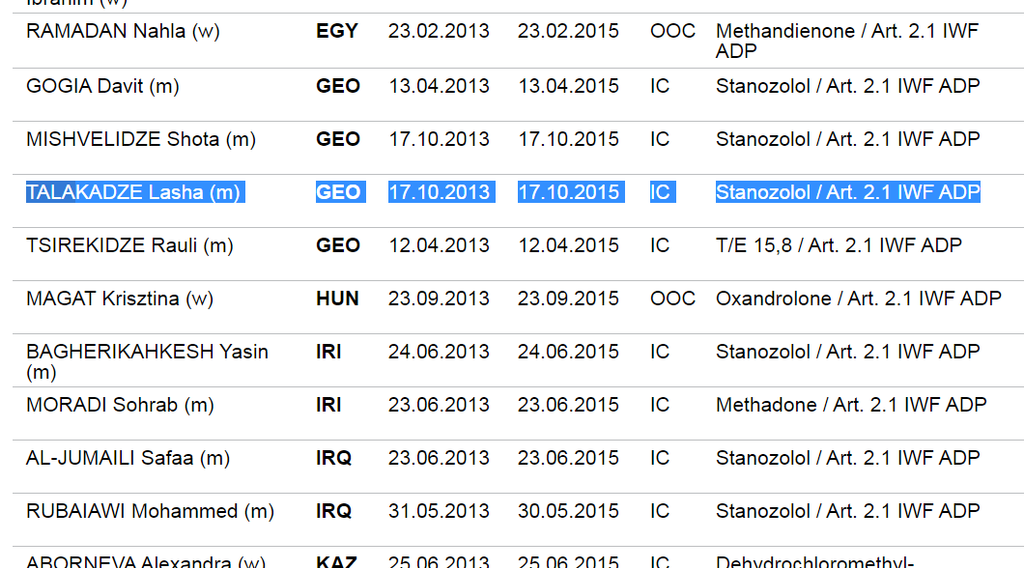This screenshot has width=1024, height=568.
Task: Click the BAGHERIKAHKESH Yasin name cell
Action: [x=146, y=352]
